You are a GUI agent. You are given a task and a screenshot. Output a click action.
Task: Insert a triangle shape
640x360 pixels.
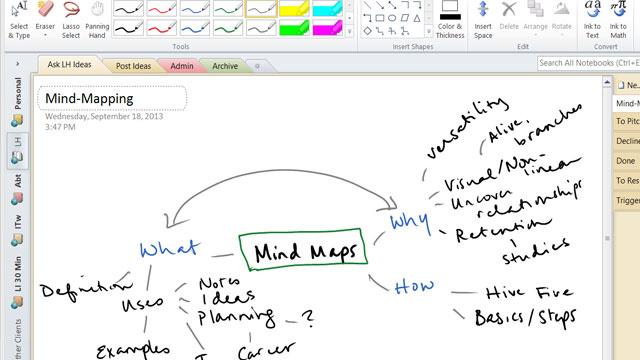tap(417, 18)
